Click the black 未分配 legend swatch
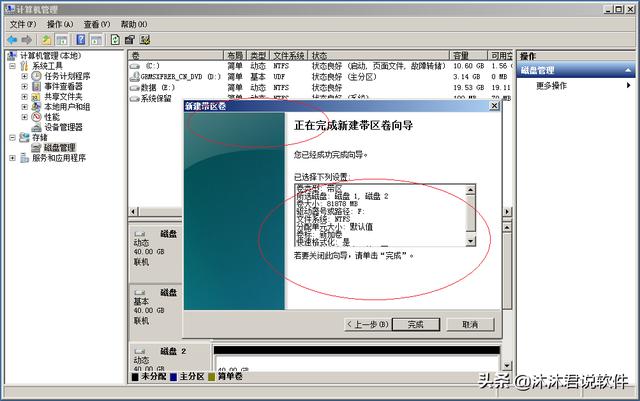Viewport: 640px width, 401px height. click(x=135, y=377)
